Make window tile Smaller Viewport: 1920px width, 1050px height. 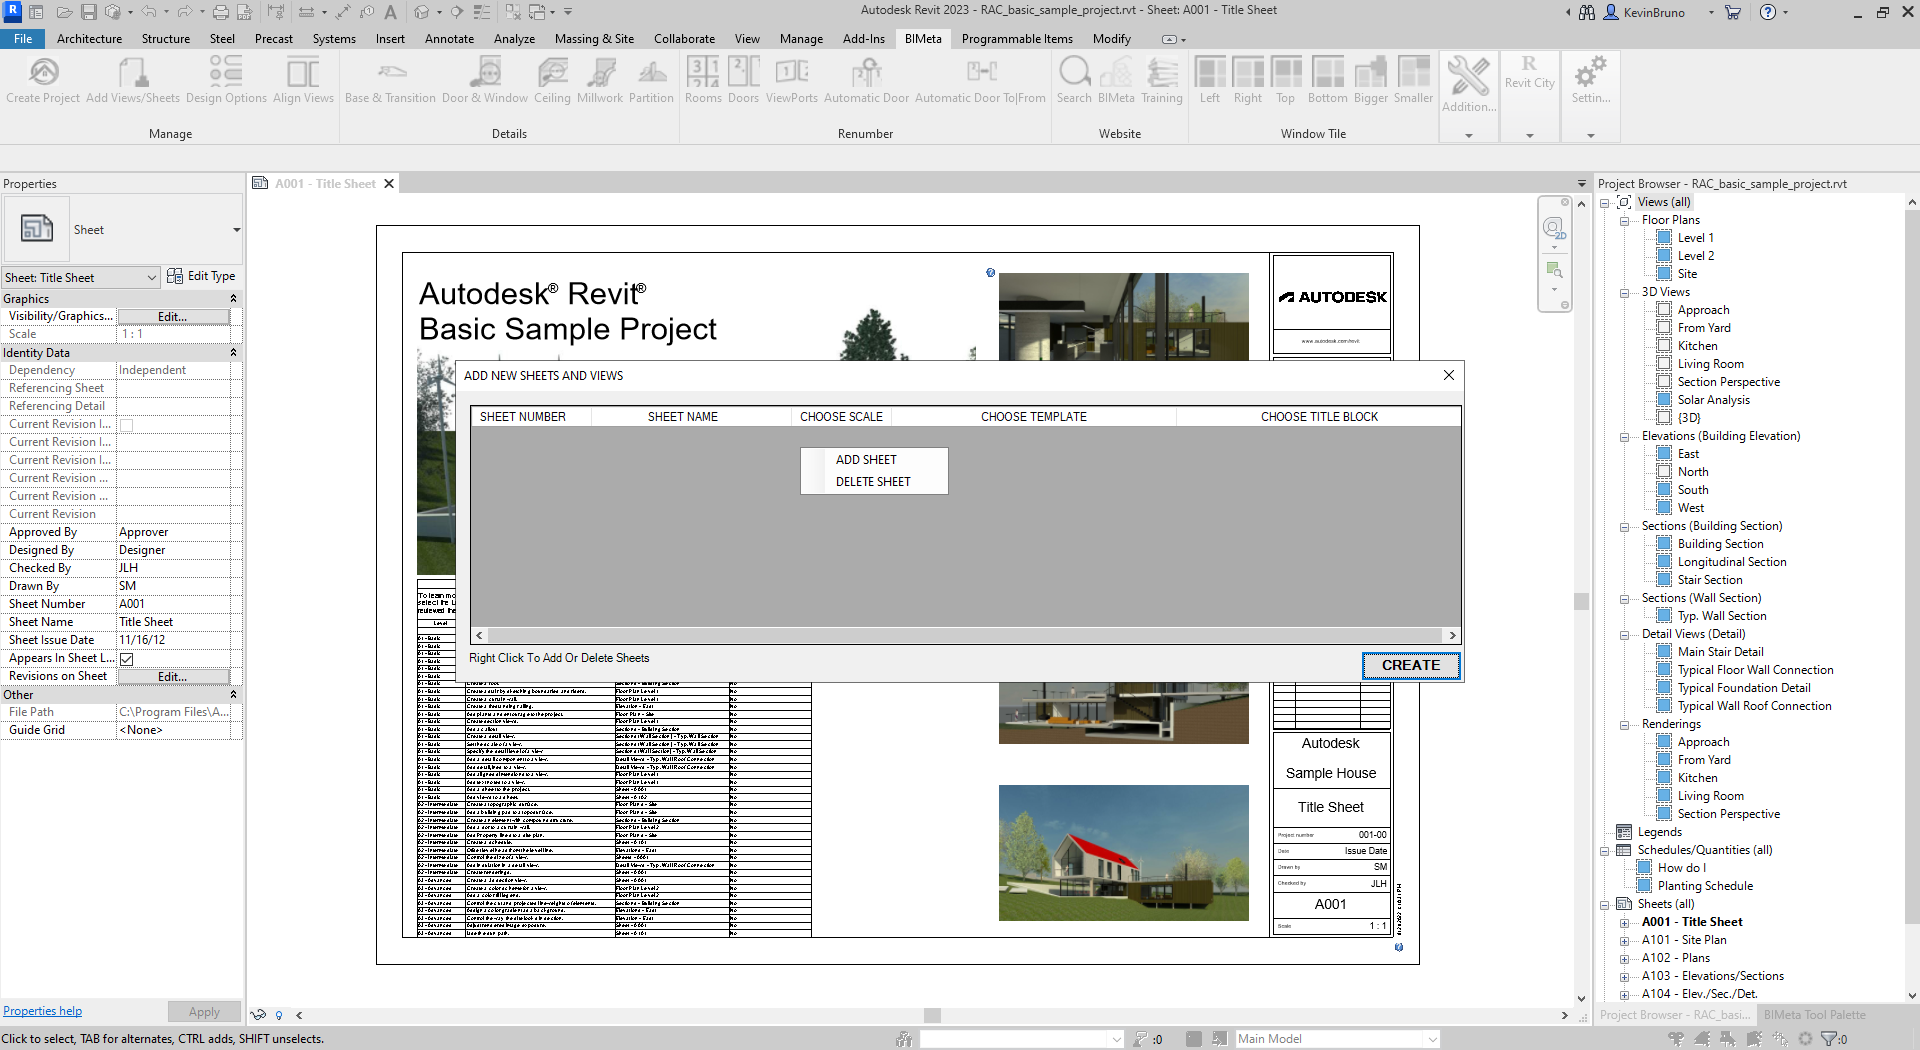(1414, 80)
